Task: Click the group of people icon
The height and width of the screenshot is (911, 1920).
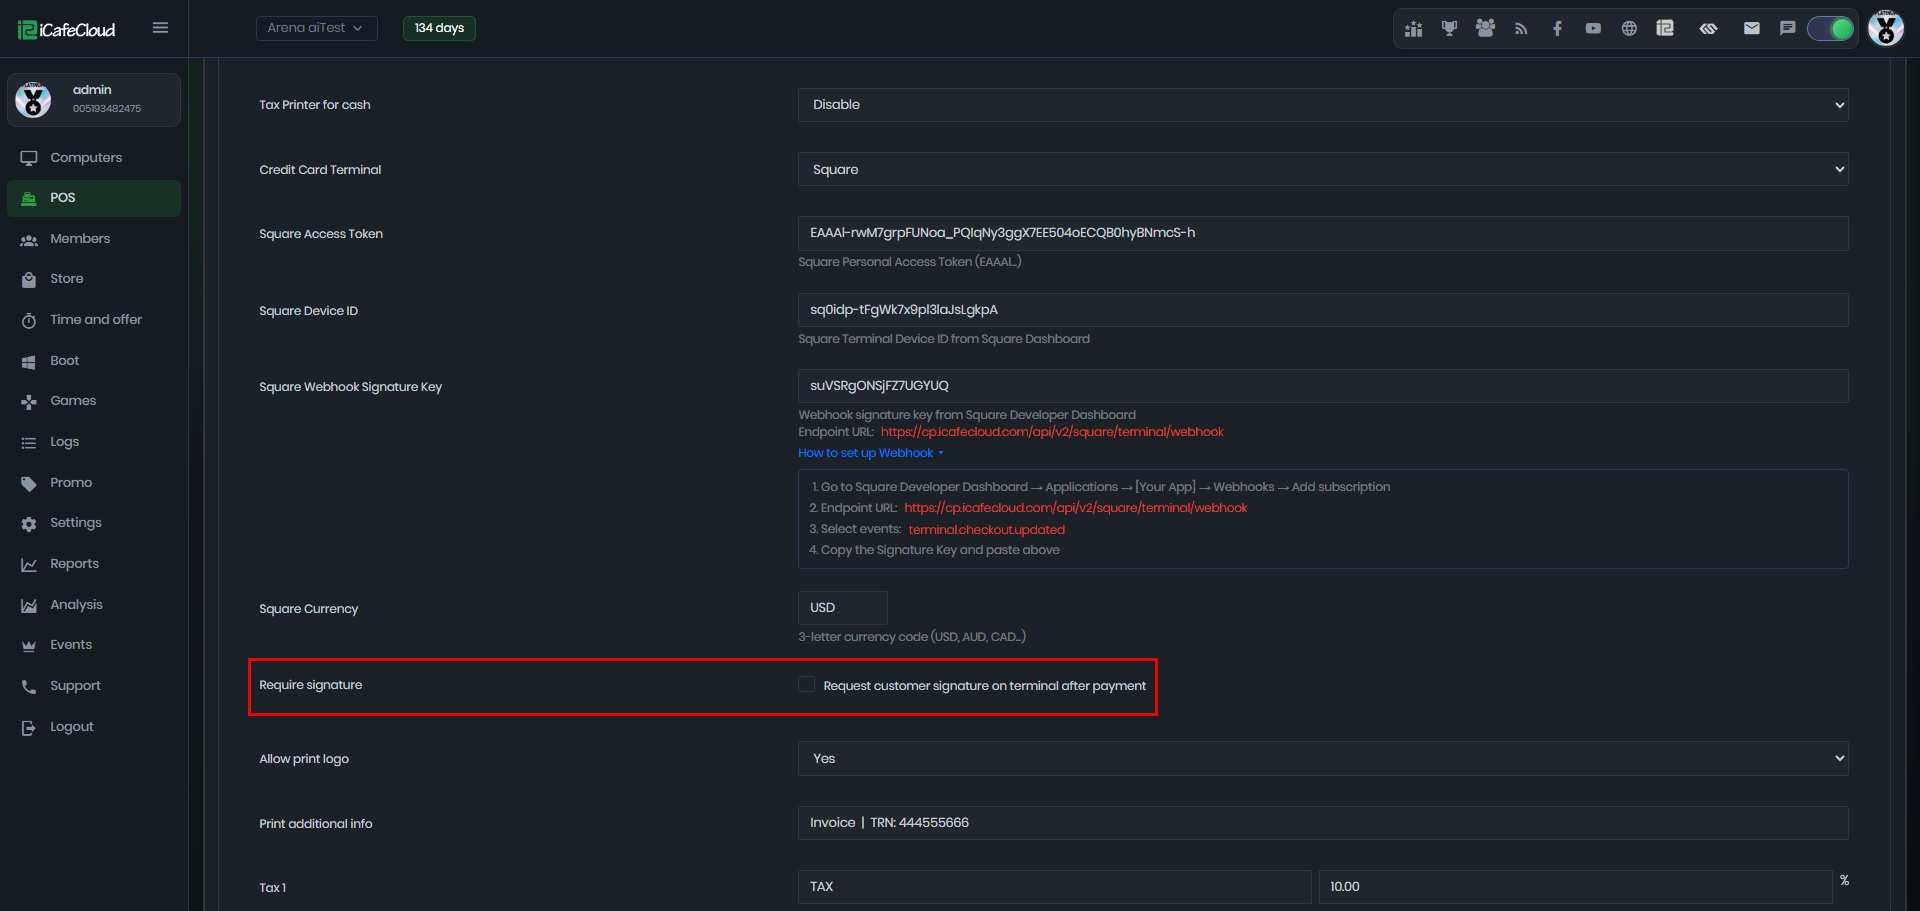Action: pyautogui.click(x=1485, y=29)
